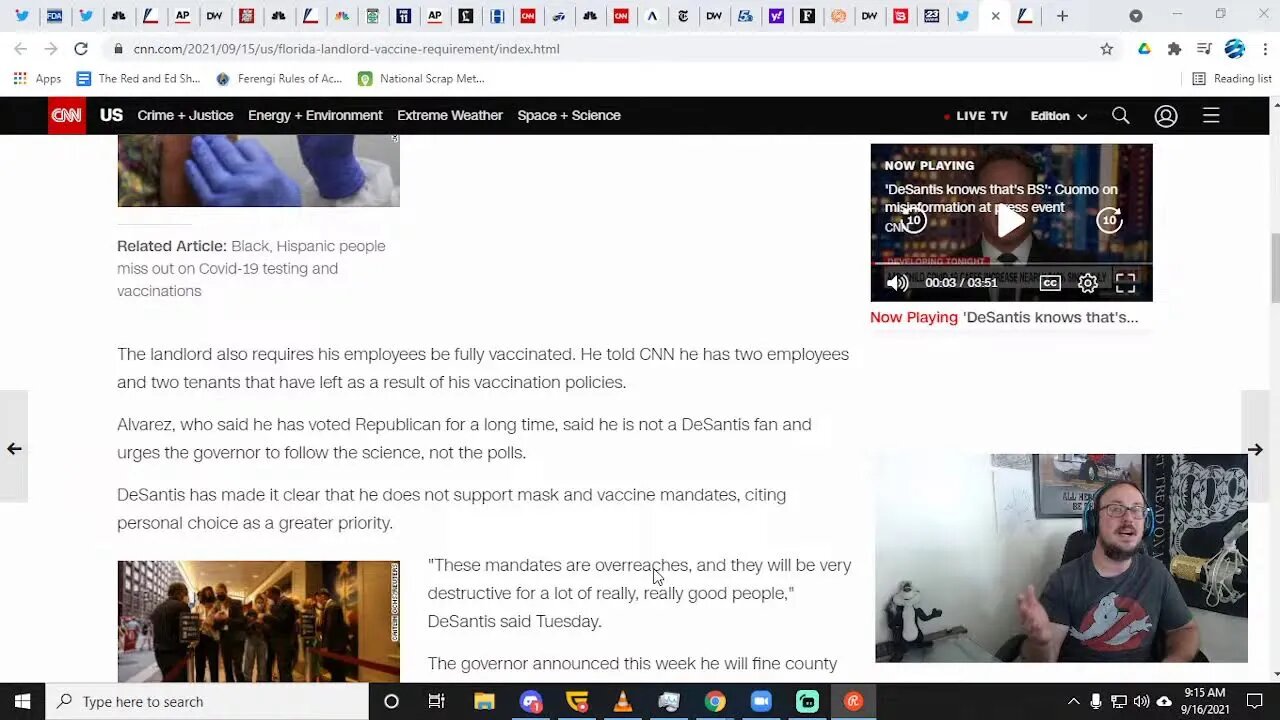Image resolution: width=1280 pixels, height=720 pixels.
Task: Open Energy + Environment section
Action: pos(315,115)
